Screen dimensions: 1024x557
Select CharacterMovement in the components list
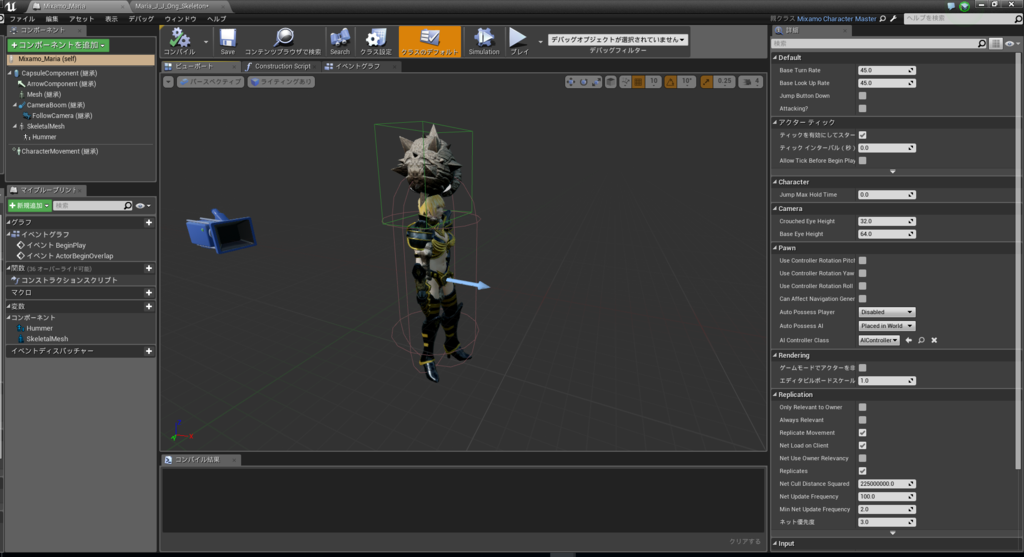pos(59,151)
